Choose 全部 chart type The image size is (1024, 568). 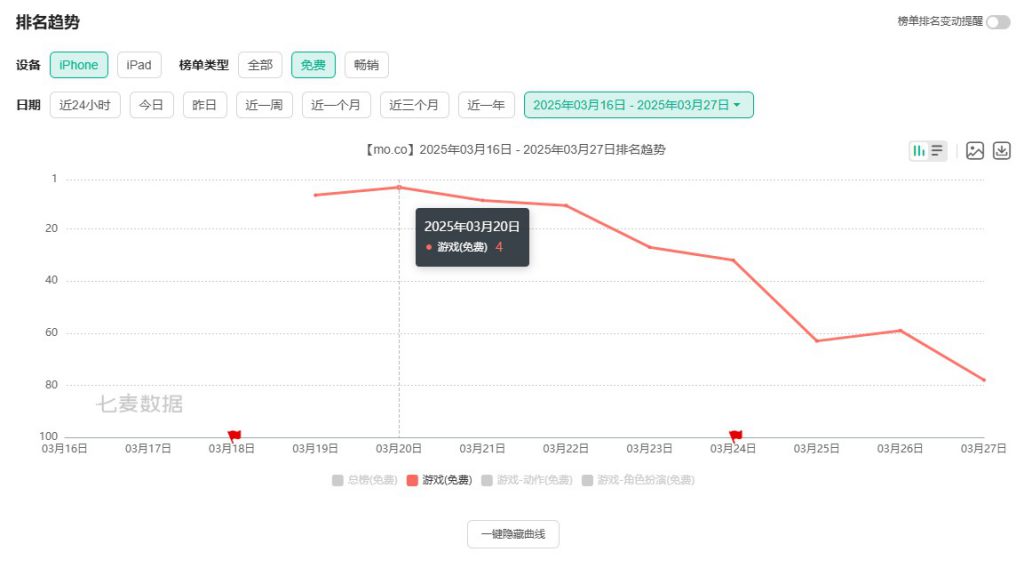pyautogui.click(x=260, y=65)
